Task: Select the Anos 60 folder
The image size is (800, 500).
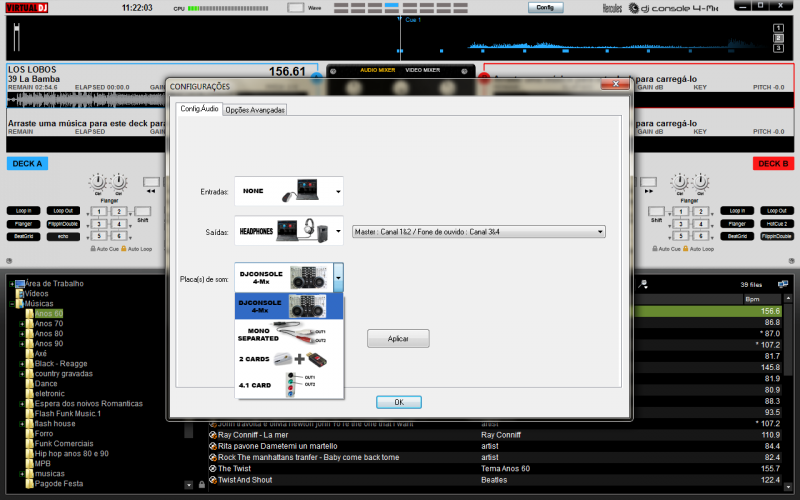Action: pyautogui.click(x=49, y=314)
